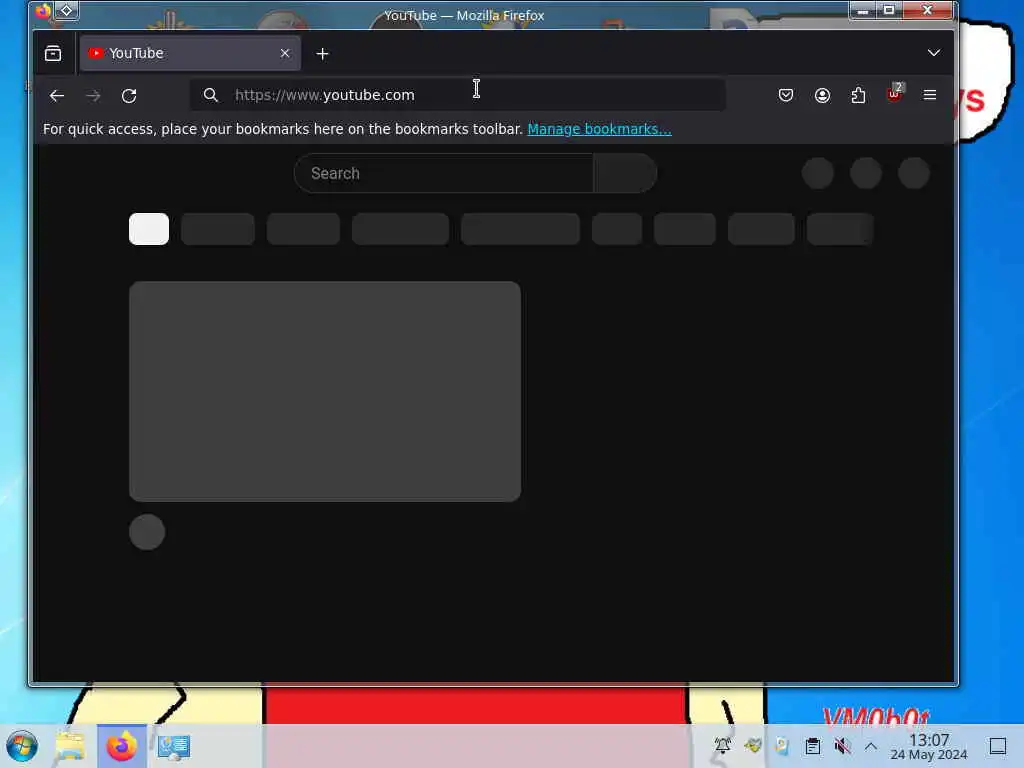This screenshot has height=768, width=1024.
Task: Expand the list all tabs chevron
Action: click(x=934, y=53)
